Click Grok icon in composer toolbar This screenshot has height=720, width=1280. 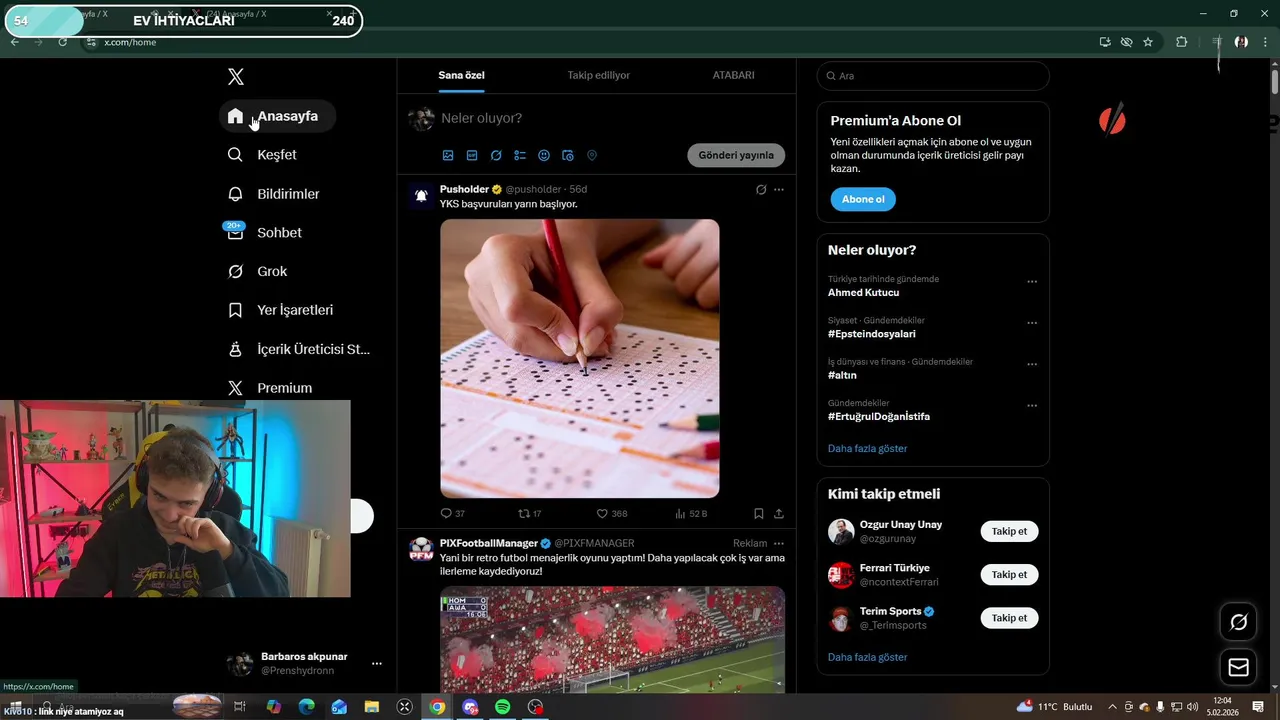496,156
